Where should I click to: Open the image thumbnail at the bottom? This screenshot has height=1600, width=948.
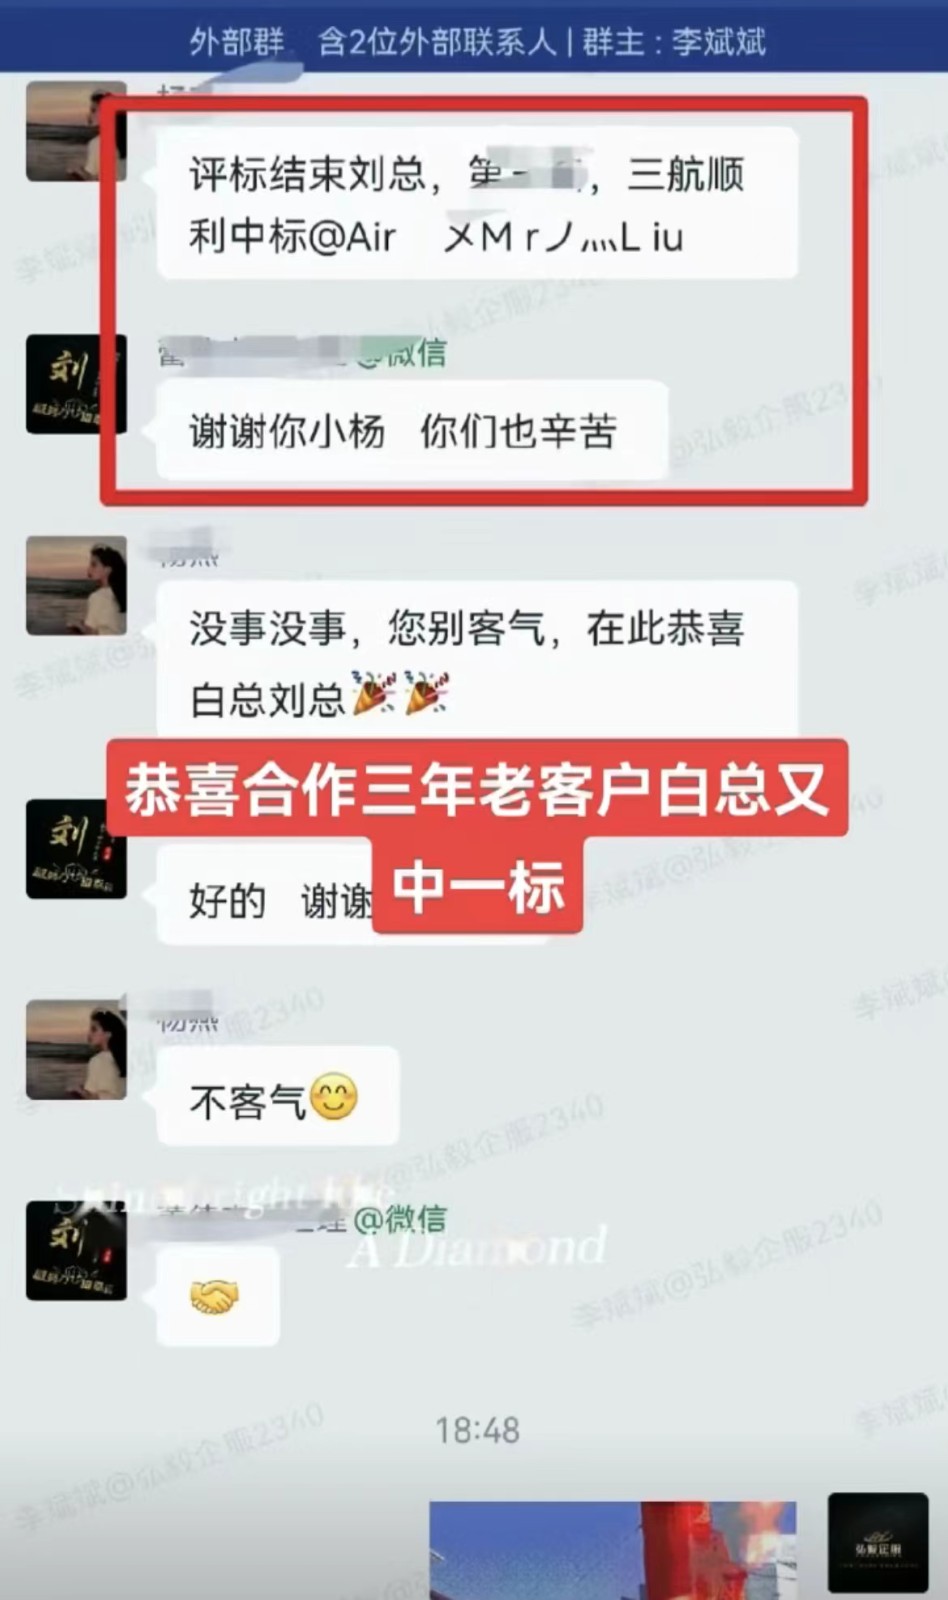[x=613, y=1550]
